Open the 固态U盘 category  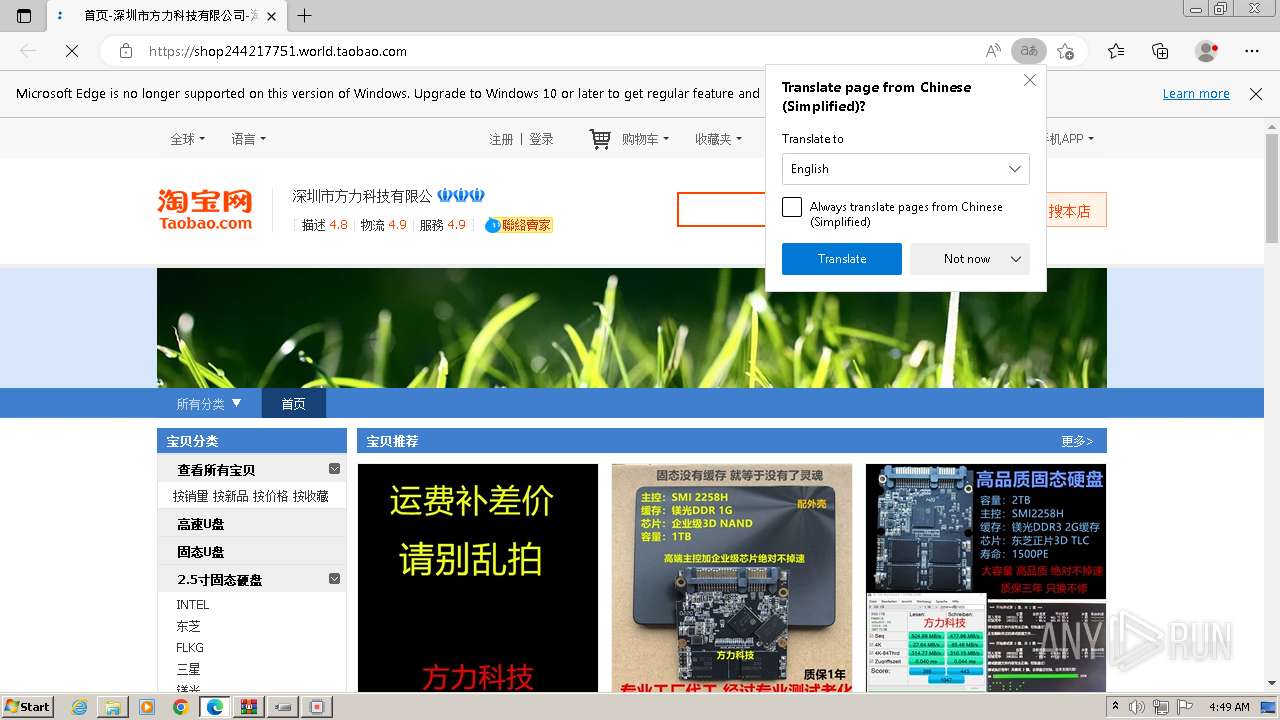click(x=201, y=552)
